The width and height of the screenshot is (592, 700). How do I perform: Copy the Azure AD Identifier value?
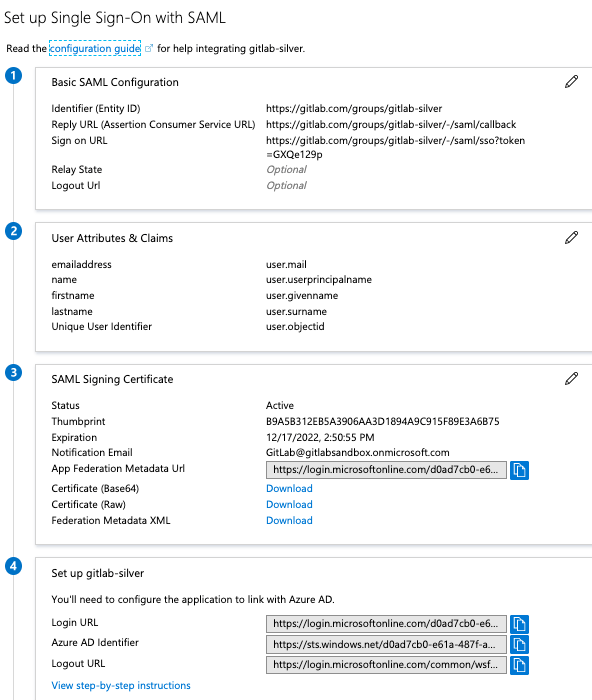(519, 644)
